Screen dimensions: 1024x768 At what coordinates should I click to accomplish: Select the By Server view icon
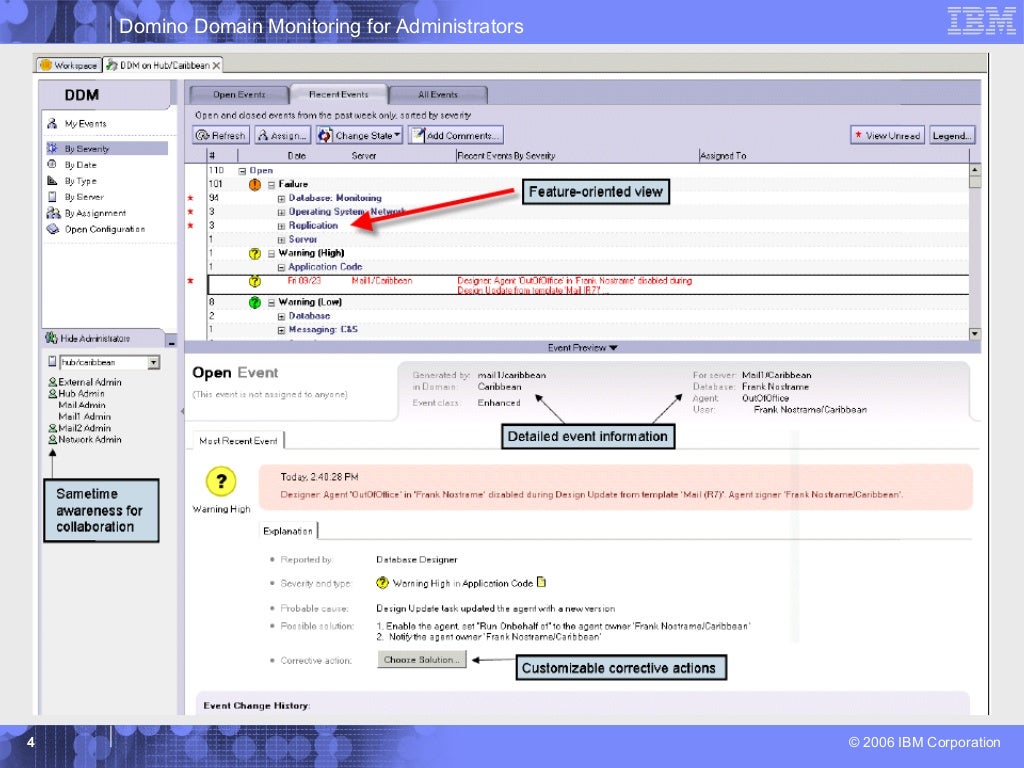tap(52, 197)
